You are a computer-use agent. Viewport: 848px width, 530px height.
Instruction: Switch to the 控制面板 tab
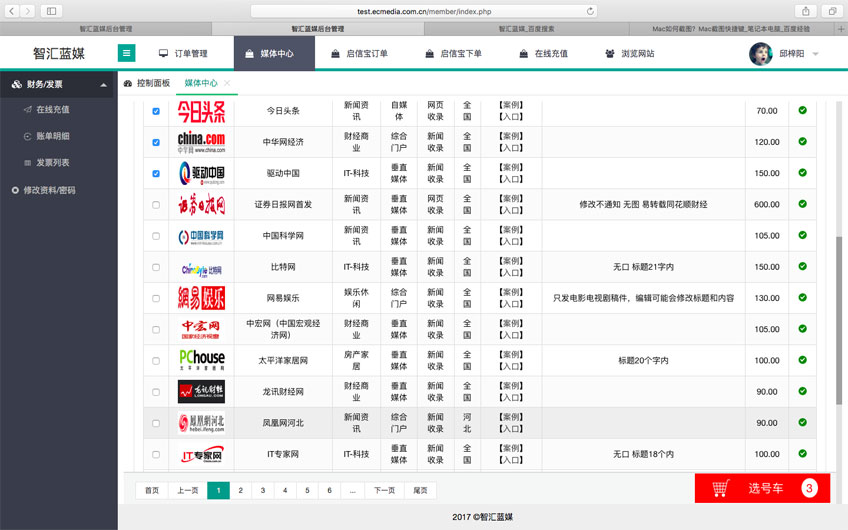click(x=147, y=83)
